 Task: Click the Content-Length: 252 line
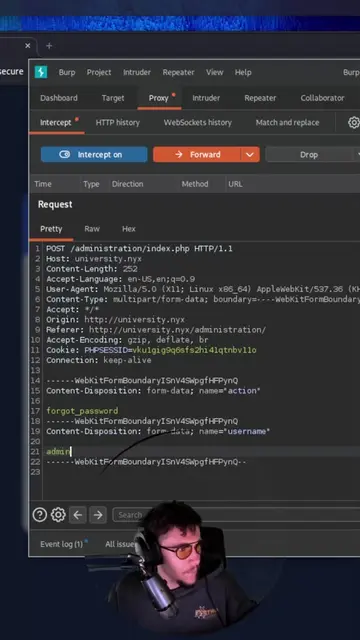point(92,269)
